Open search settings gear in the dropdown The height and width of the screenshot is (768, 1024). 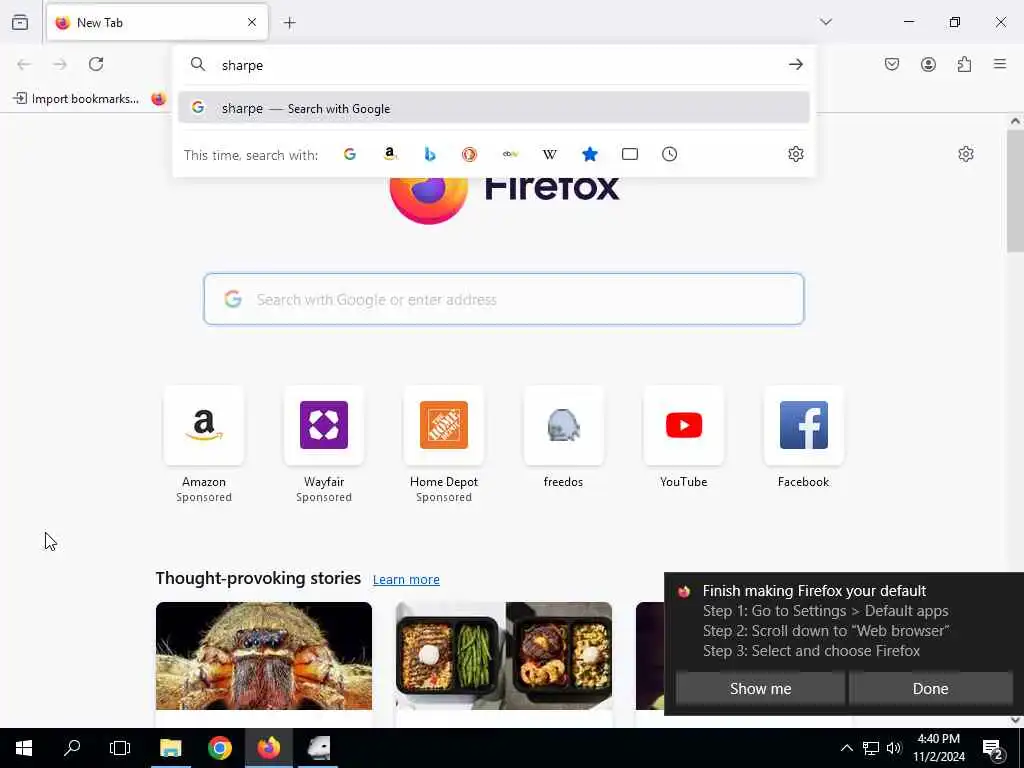tap(795, 154)
